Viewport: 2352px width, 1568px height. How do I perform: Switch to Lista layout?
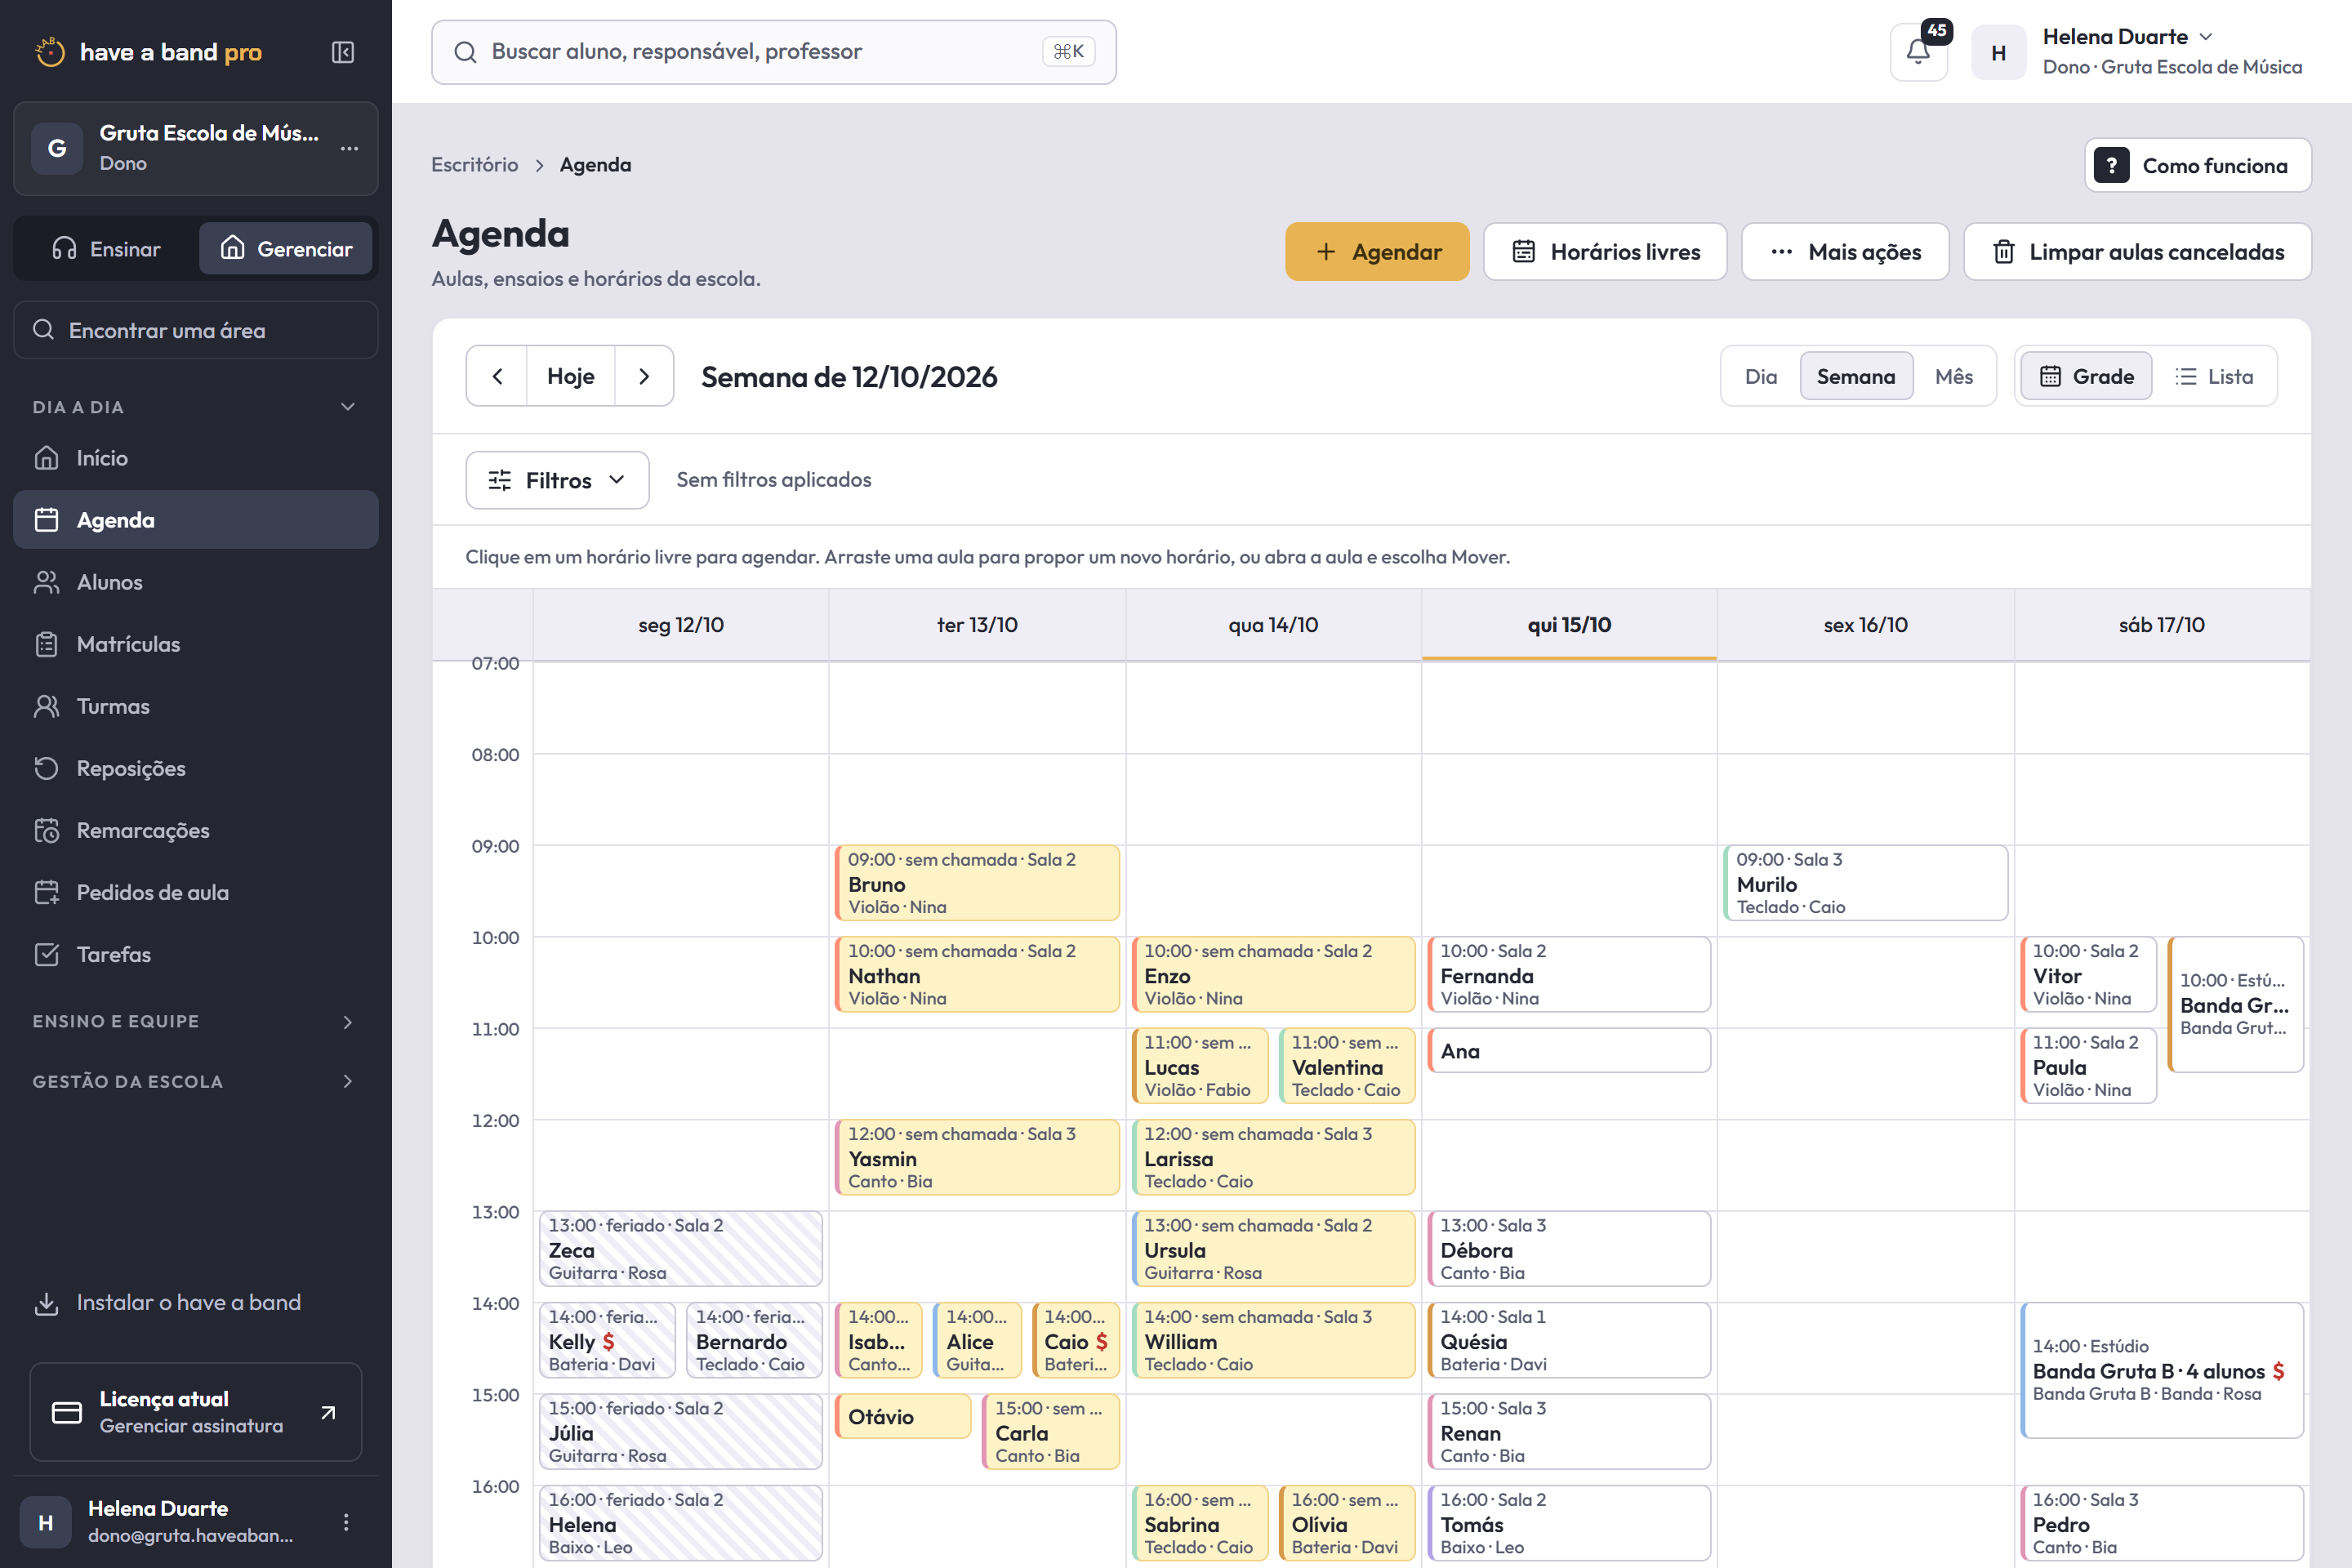pyautogui.click(x=2214, y=376)
